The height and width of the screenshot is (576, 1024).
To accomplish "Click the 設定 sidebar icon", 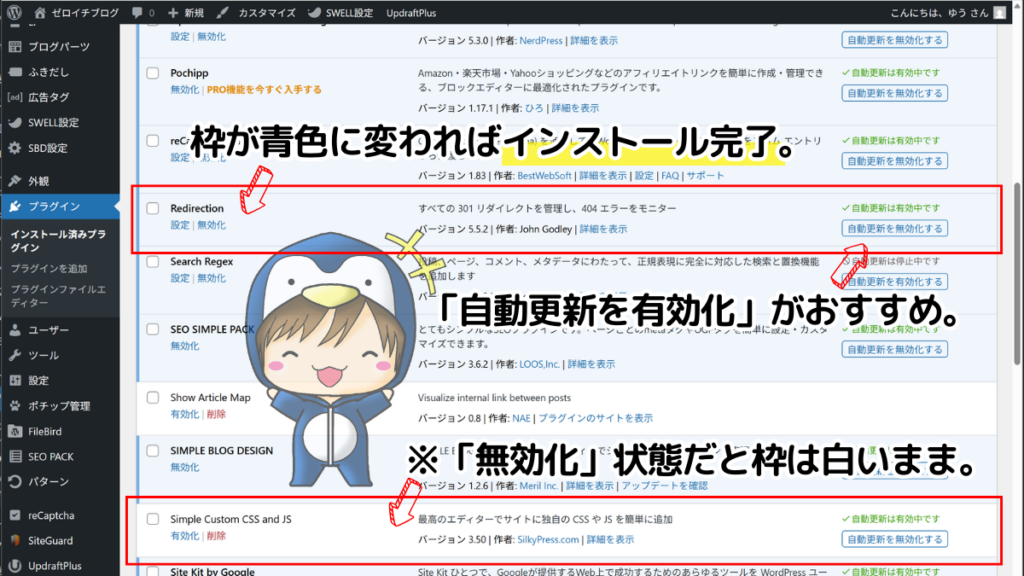I will (x=15, y=381).
